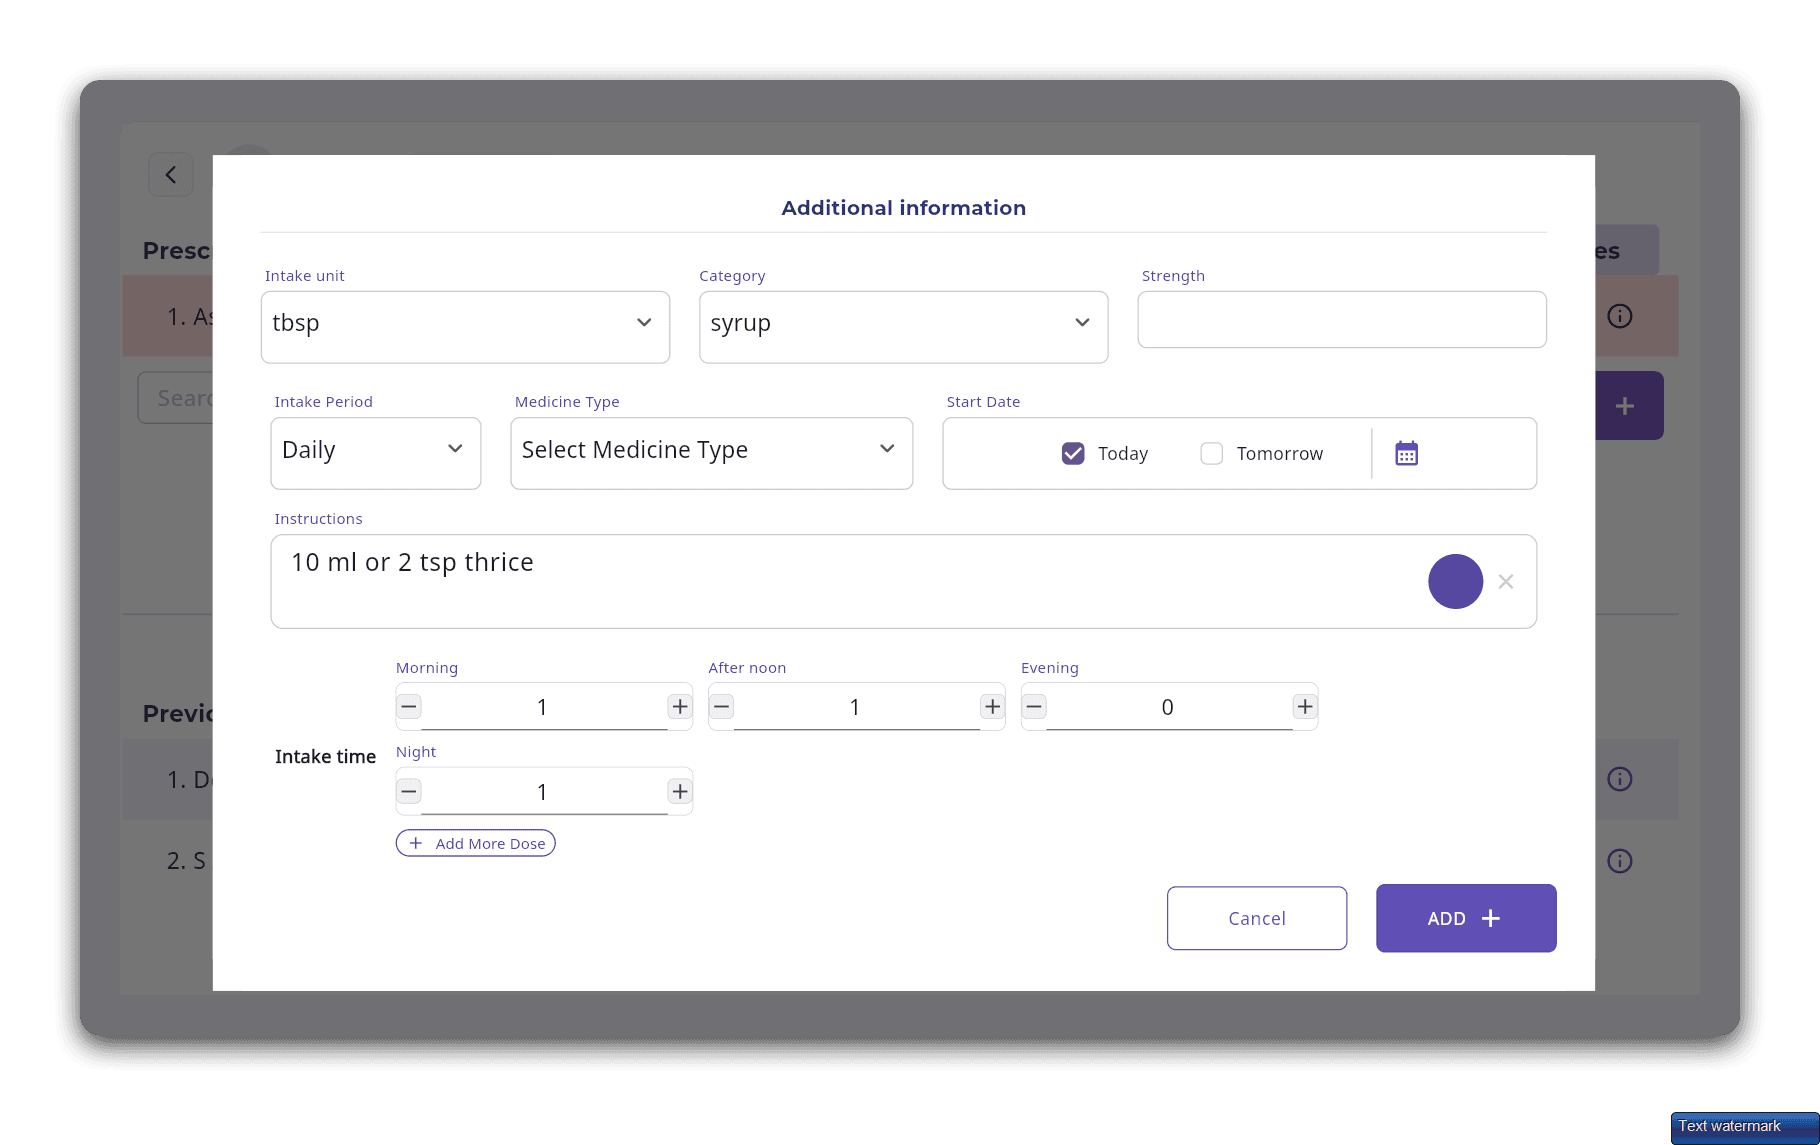Expand the Select Medicine Type dropdown
This screenshot has height=1145, width=1820.
[712, 453]
